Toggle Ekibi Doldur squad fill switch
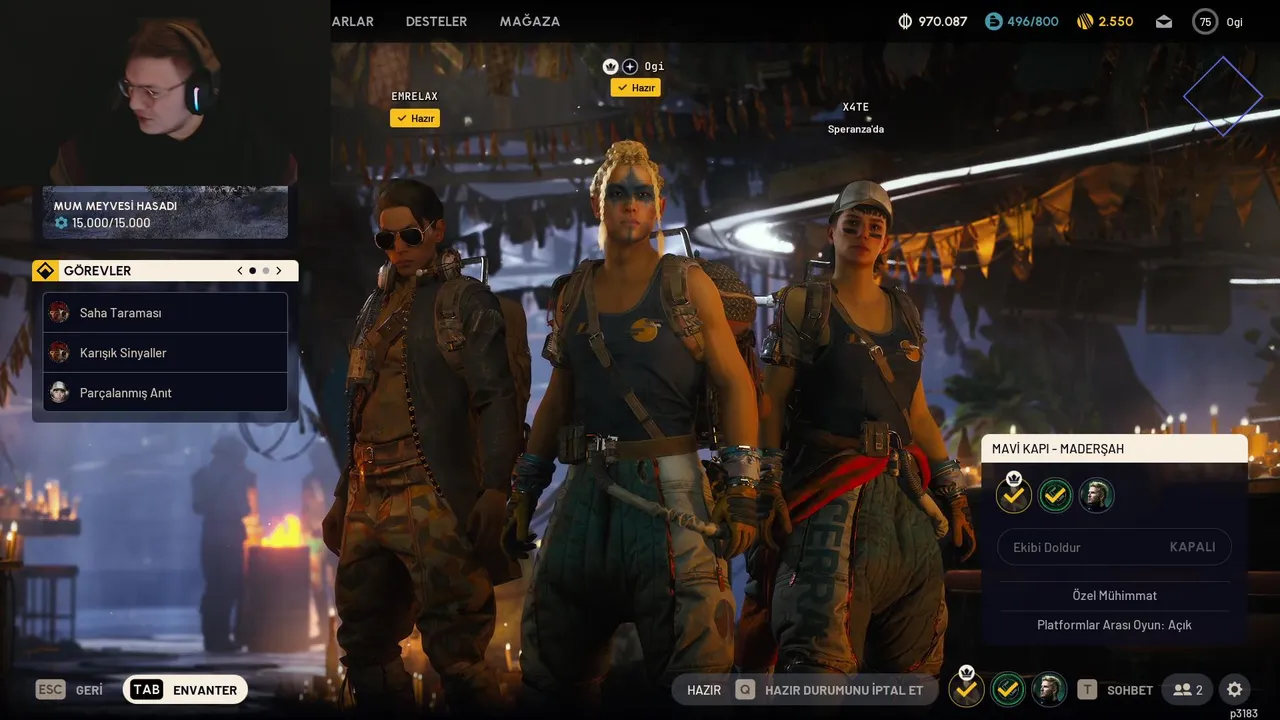1280x720 pixels. click(x=1114, y=547)
